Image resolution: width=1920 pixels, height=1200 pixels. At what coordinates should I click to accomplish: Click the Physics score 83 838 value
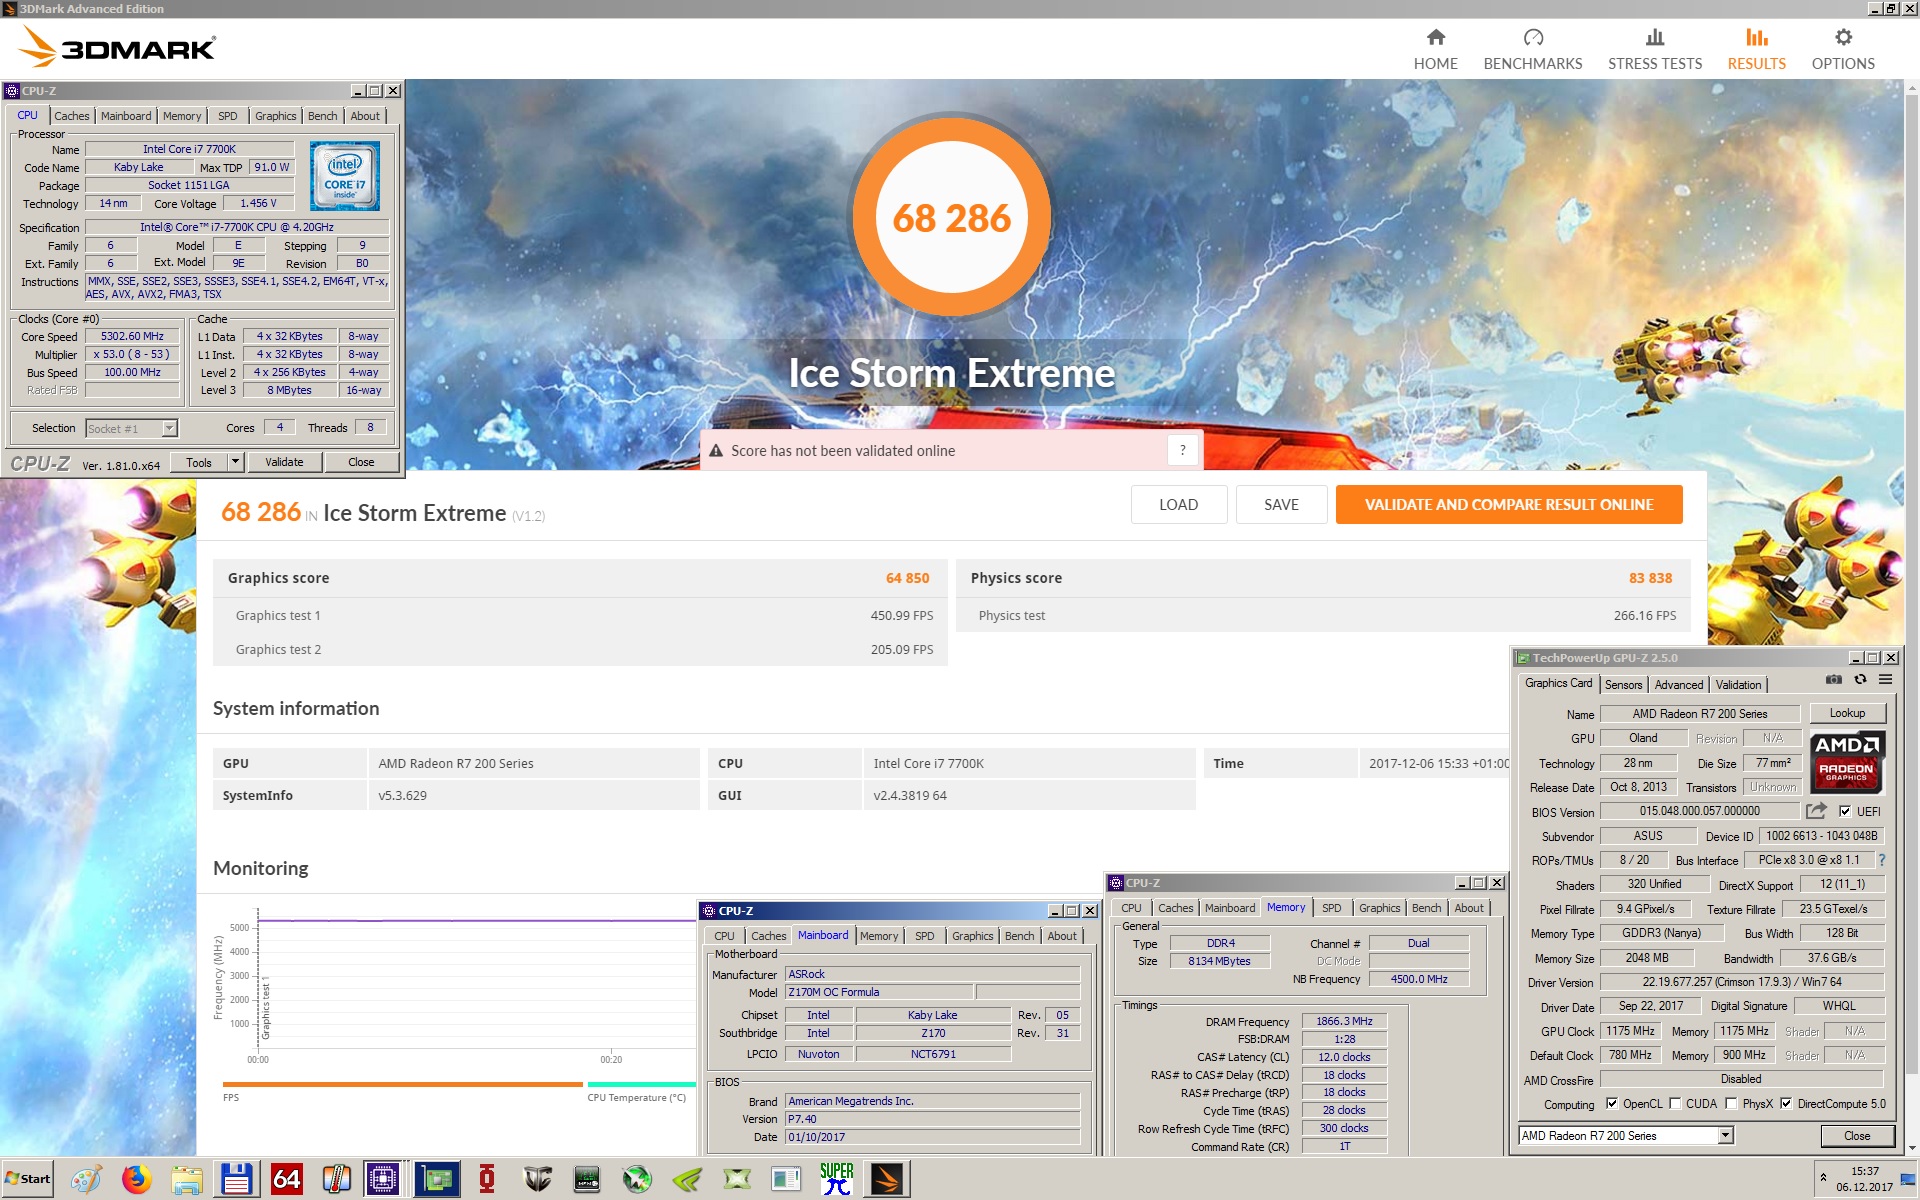coord(1650,578)
